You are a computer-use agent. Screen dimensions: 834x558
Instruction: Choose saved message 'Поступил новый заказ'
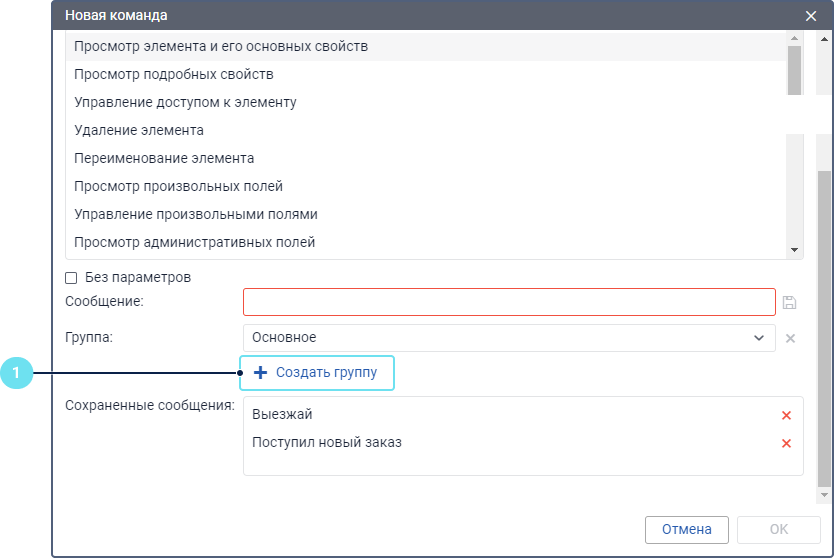coord(327,443)
